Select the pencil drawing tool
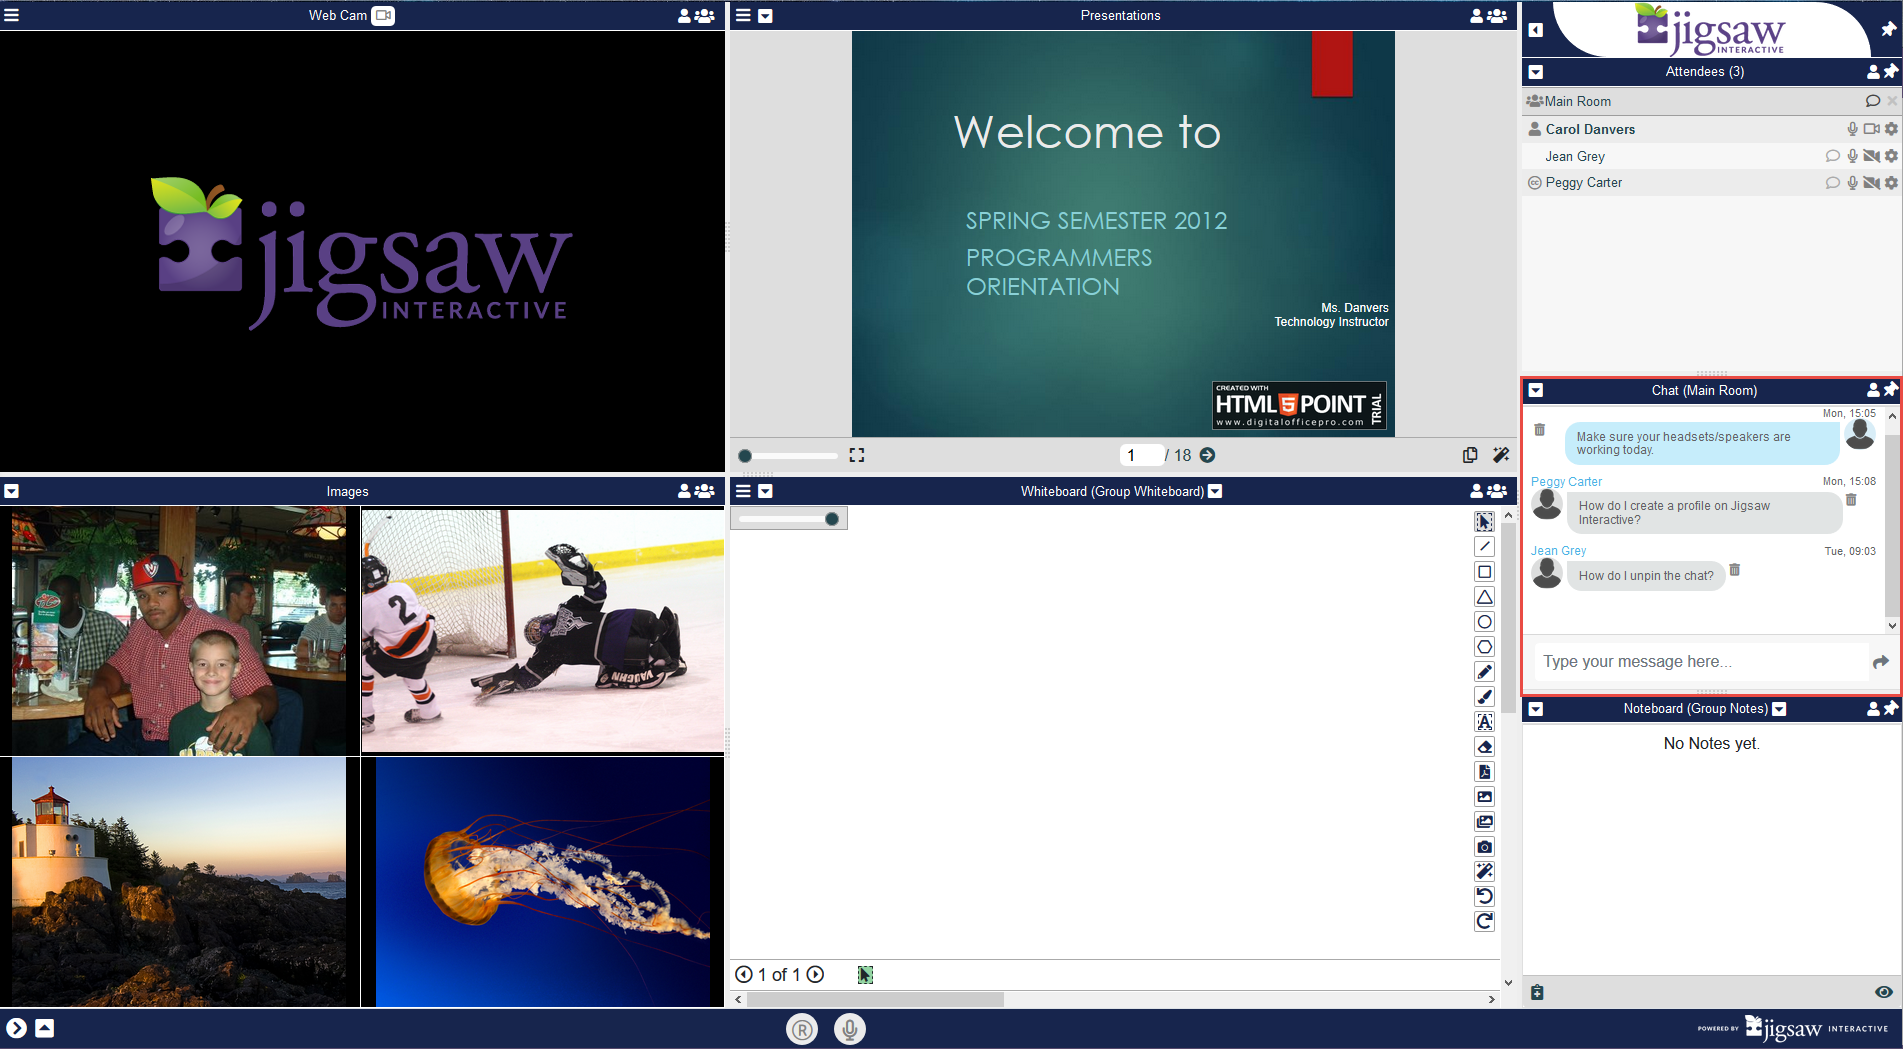 point(1484,672)
